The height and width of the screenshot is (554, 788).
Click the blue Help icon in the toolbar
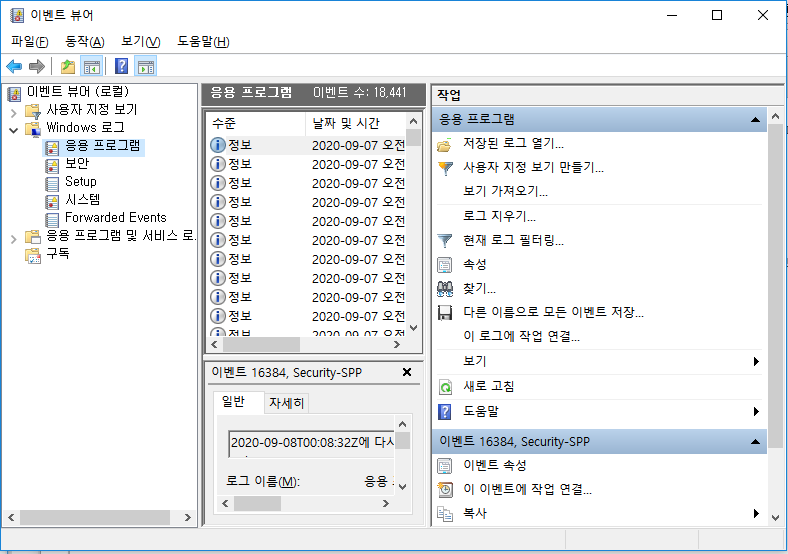tap(121, 67)
